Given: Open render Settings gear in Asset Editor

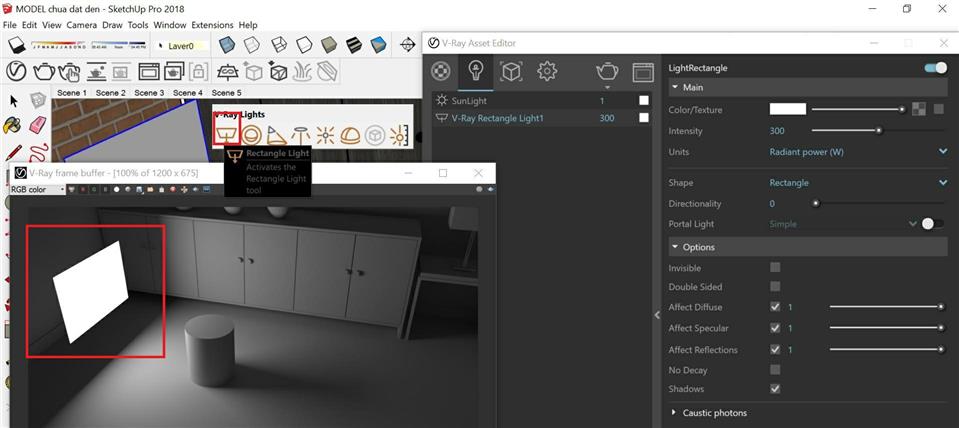Looking at the screenshot, I should click(547, 71).
